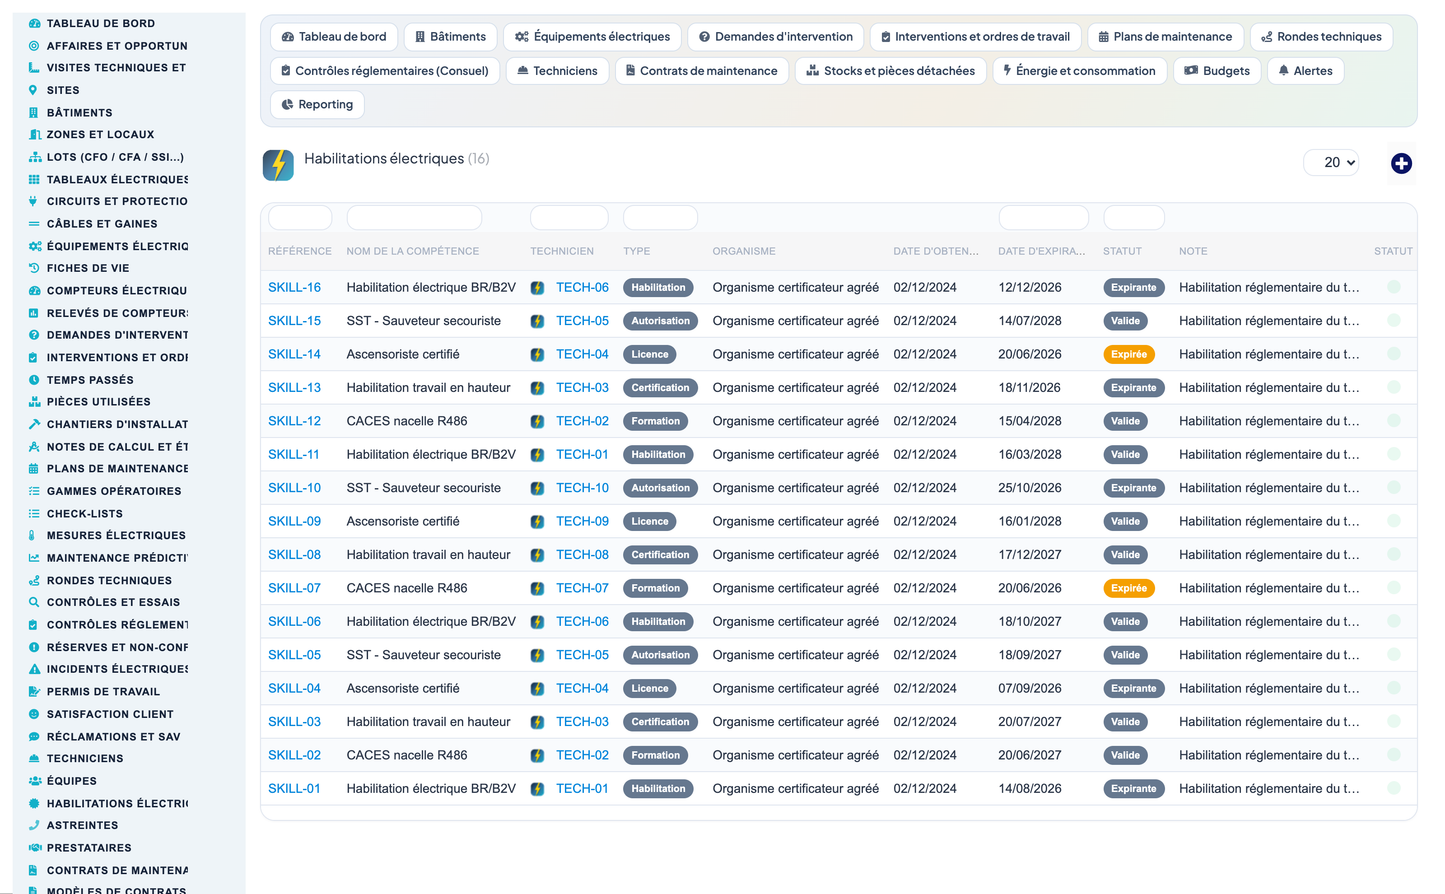Click the Temps passés clock icon
Viewport: 1445px width, 894px height.
(34, 380)
